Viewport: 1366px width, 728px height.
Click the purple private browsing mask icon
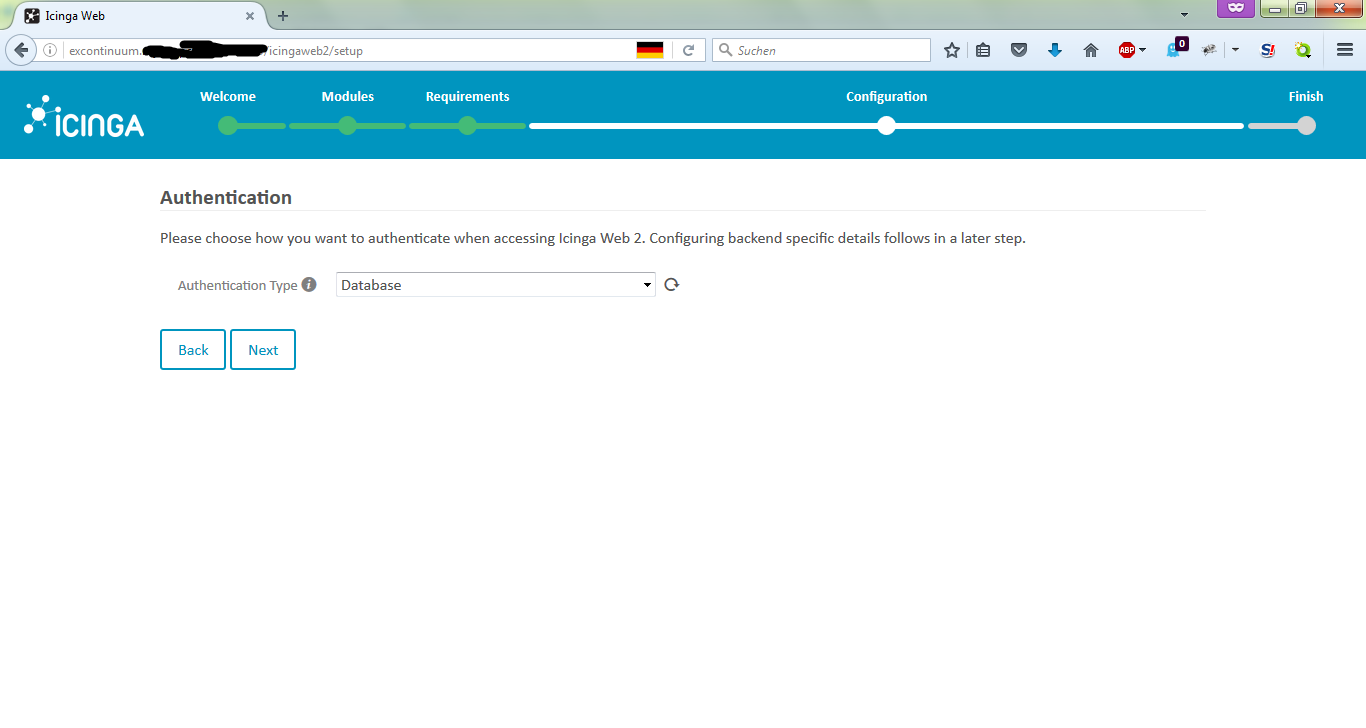click(1236, 8)
